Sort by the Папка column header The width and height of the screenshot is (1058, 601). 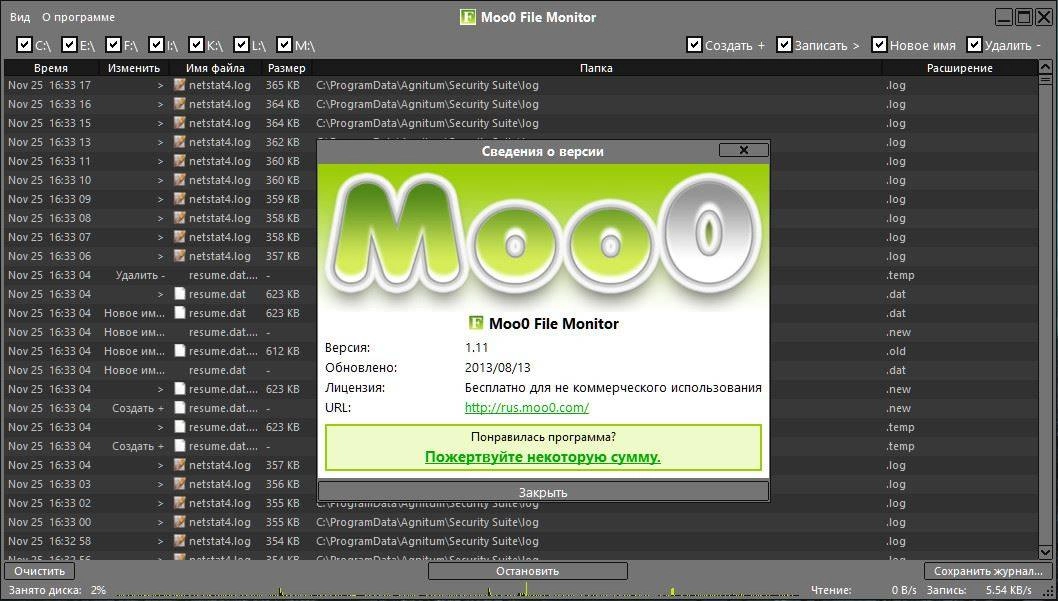(x=596, y=67)
